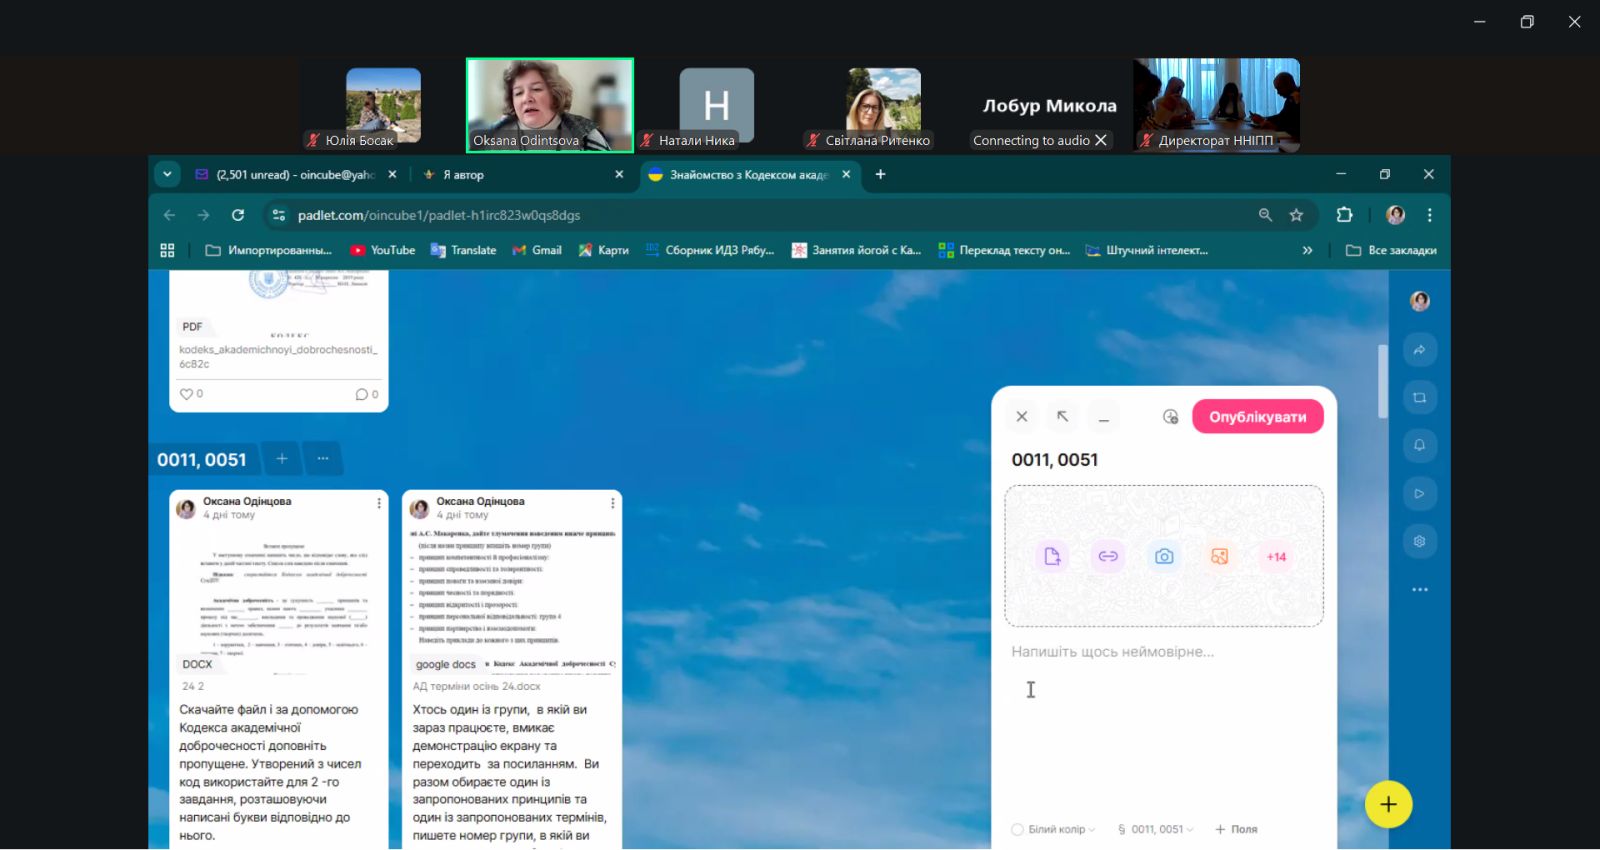Expand the 0011, 0051 section selector
Screen dimensions: 1600x850
[1156, 829]
